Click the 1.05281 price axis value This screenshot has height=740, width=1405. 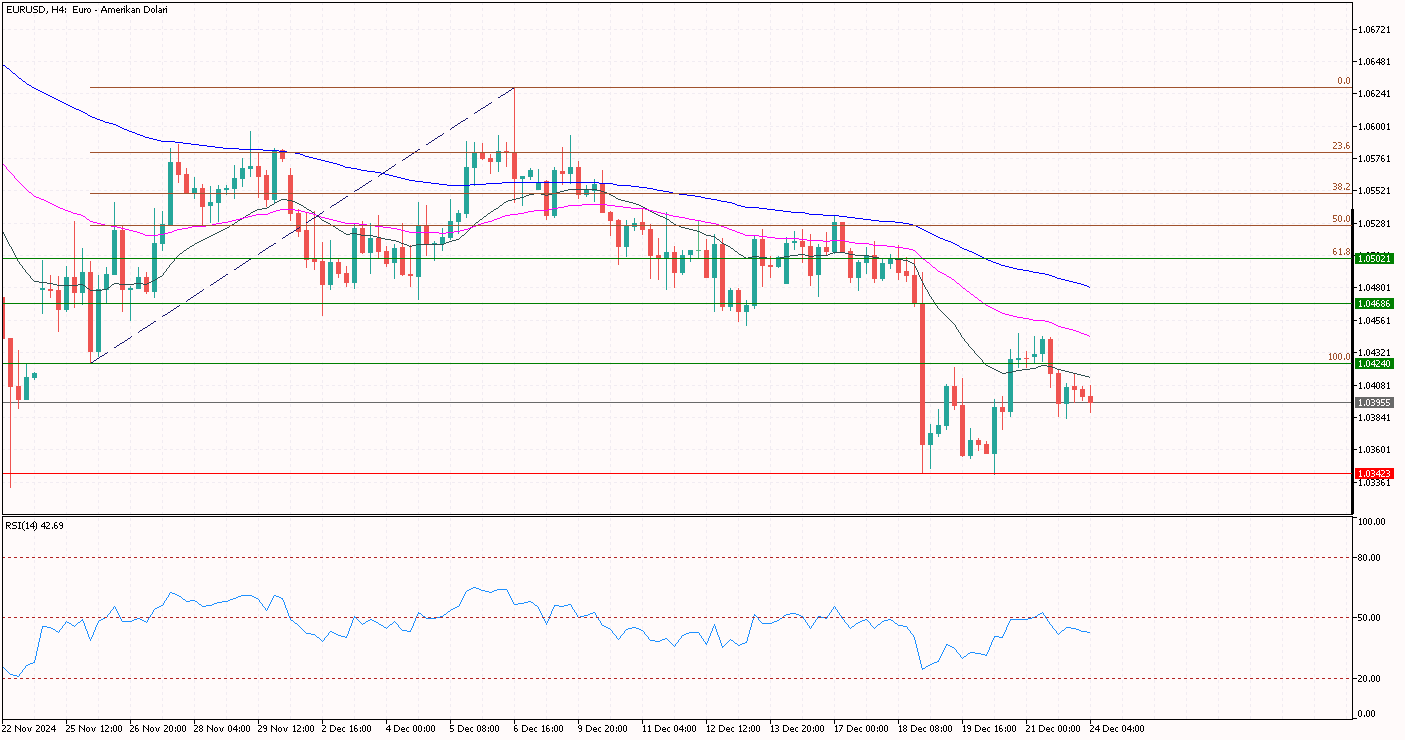pos(1373,224)
